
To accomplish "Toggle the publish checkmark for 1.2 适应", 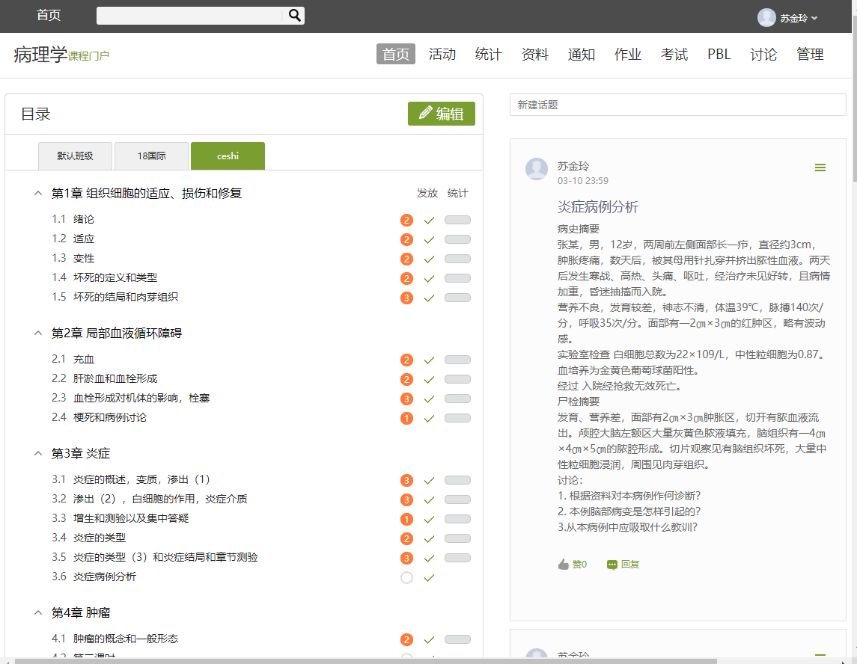I will [x=429, y=240].
